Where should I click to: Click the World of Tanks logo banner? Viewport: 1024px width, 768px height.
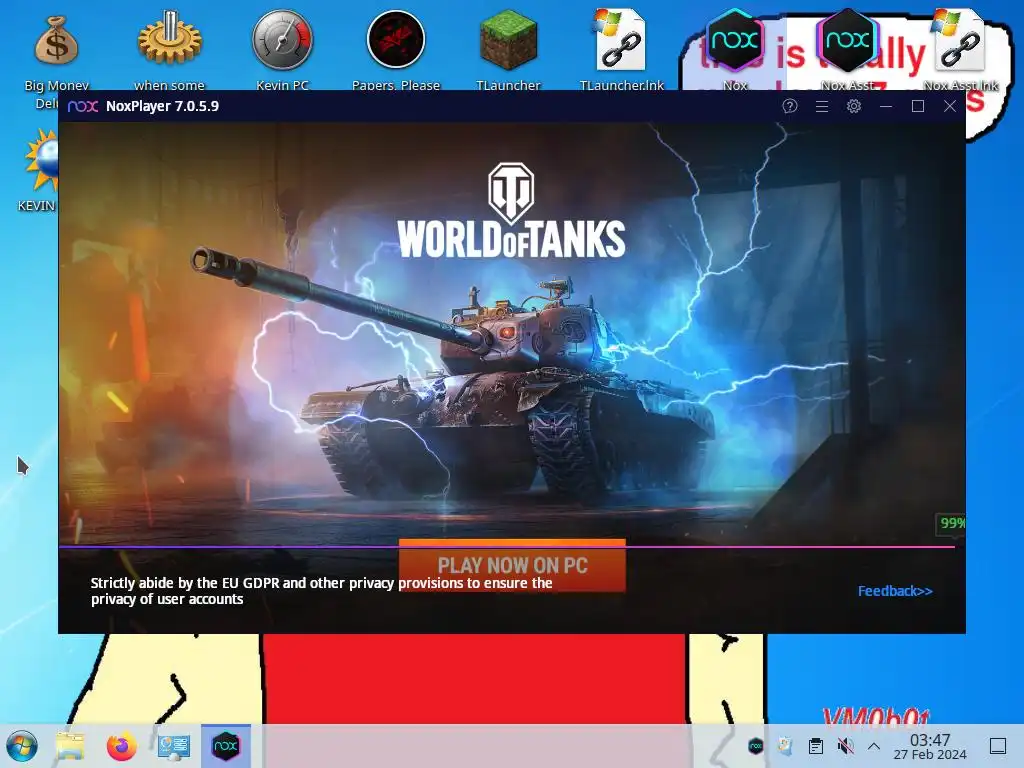[511, 210]
